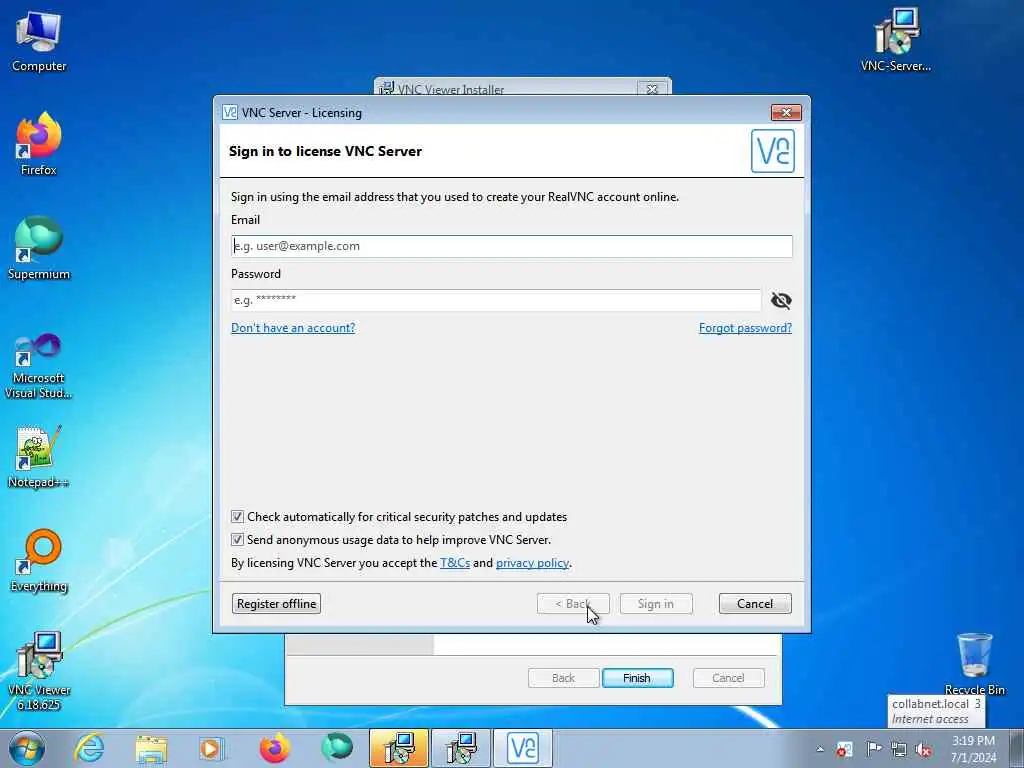Viewport: 1024px width, 768px height.
Task: Click the Action Center flag tray icon
Action: point(873,749)
